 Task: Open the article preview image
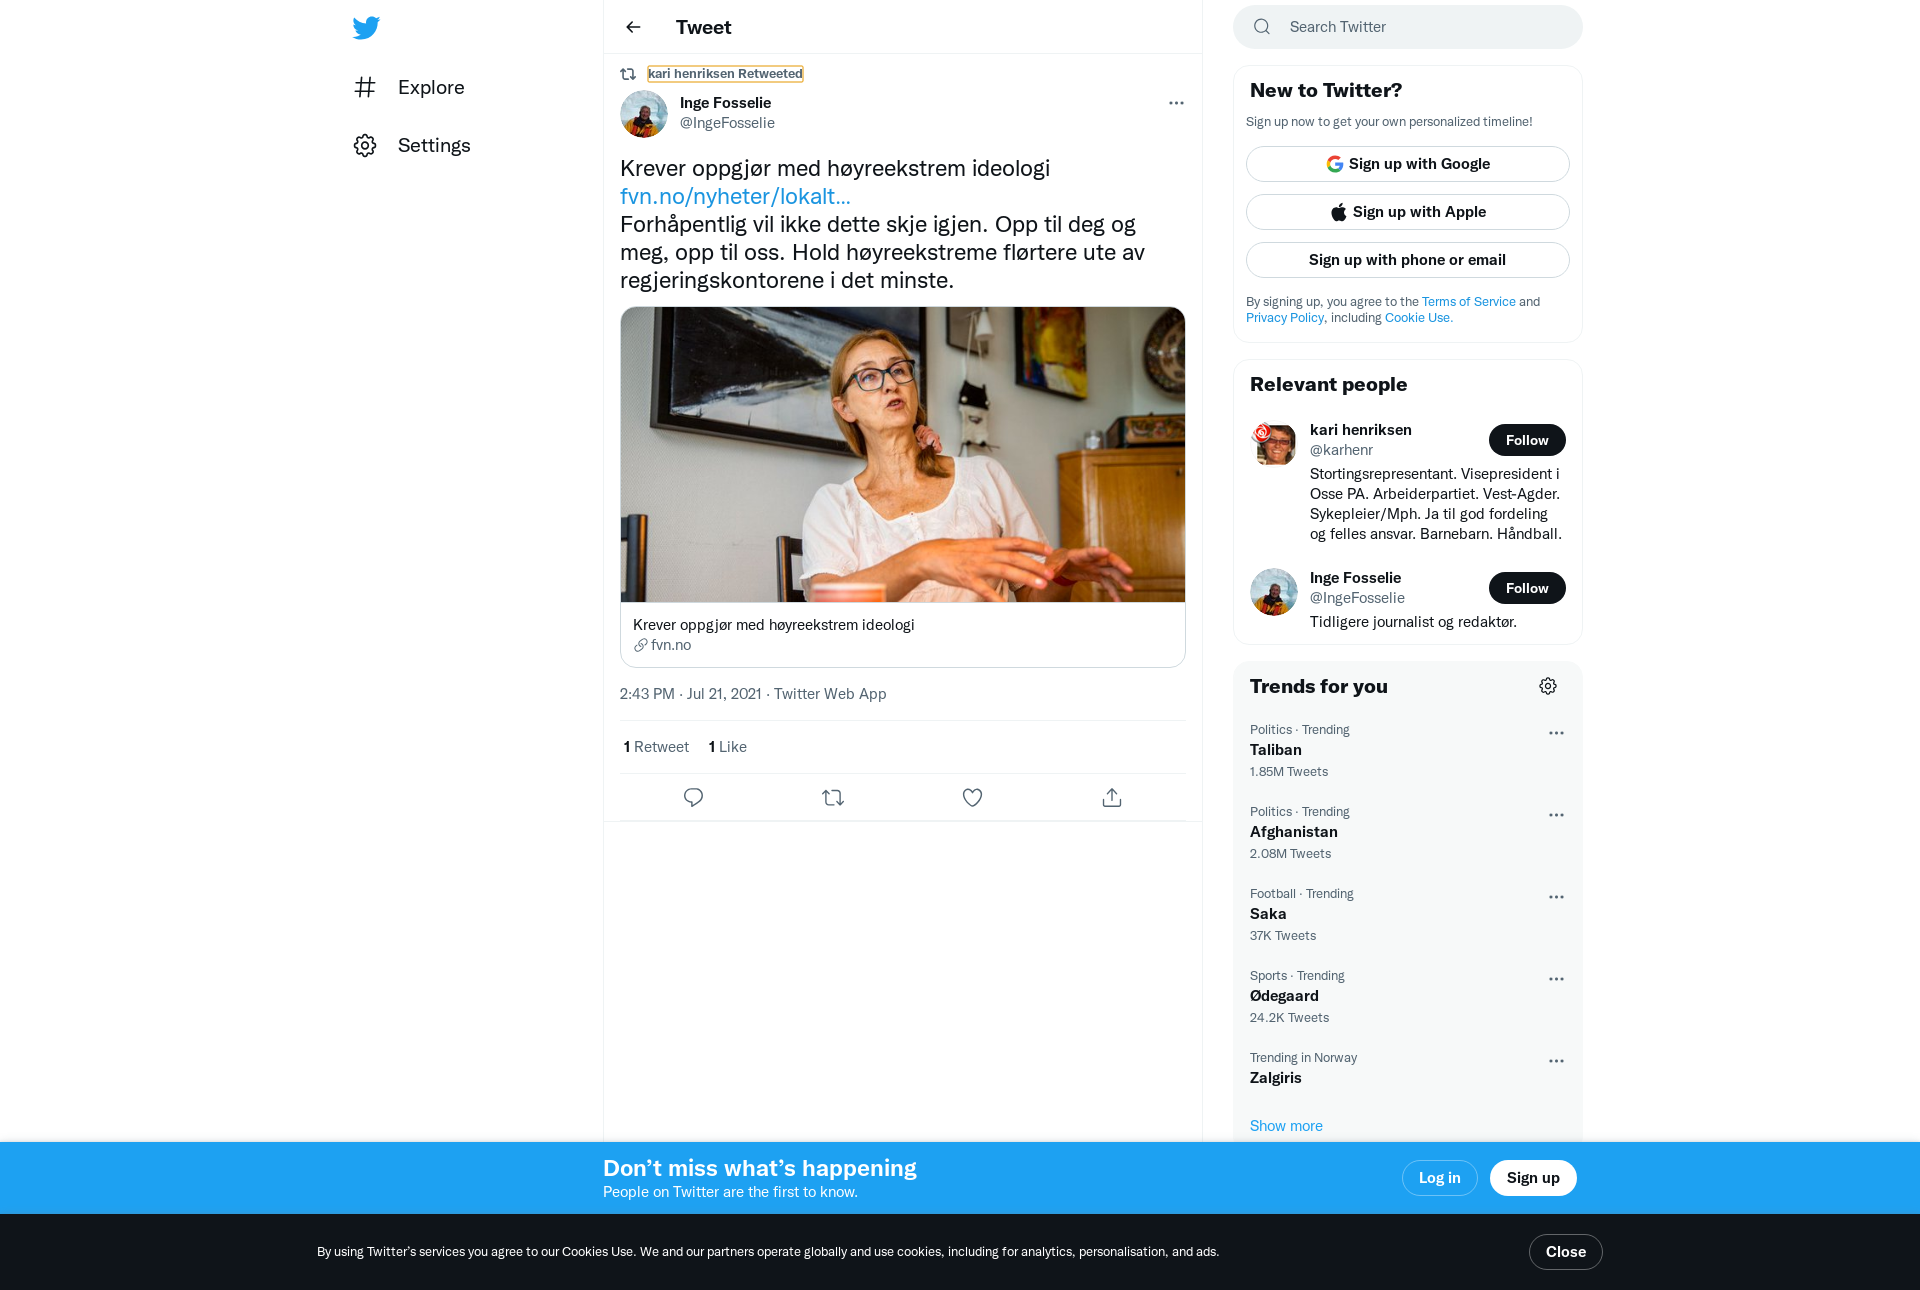point(903,455)
